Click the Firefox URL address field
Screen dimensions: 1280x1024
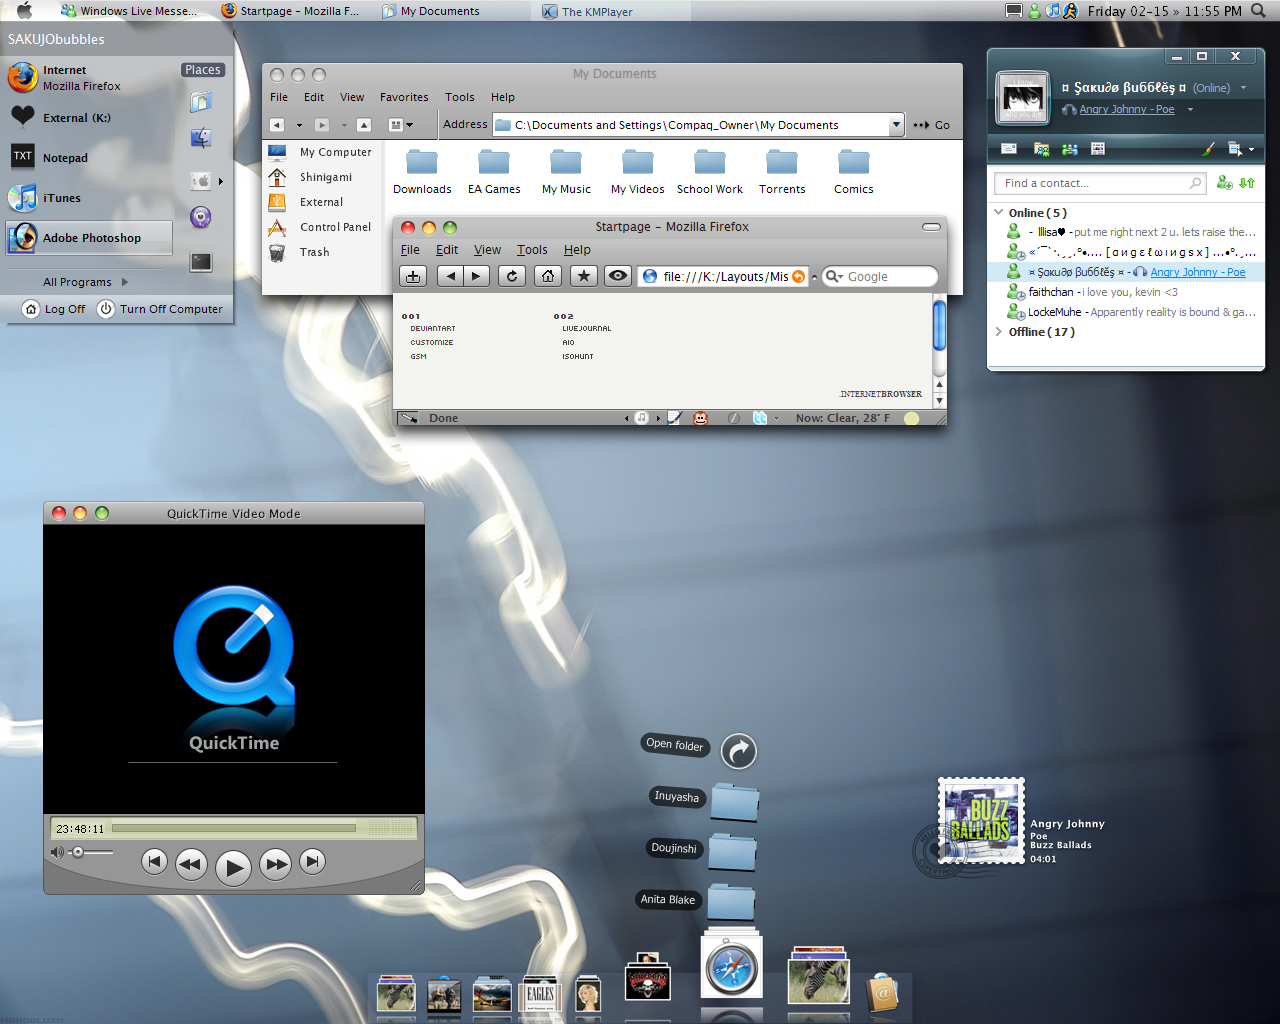tap(725, 277)
